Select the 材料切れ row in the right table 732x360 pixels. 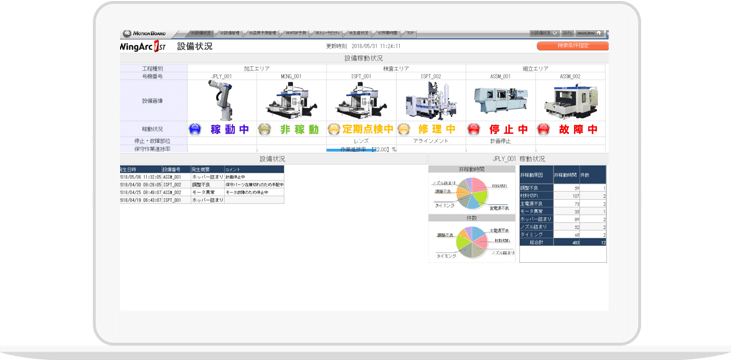(563, 196)
